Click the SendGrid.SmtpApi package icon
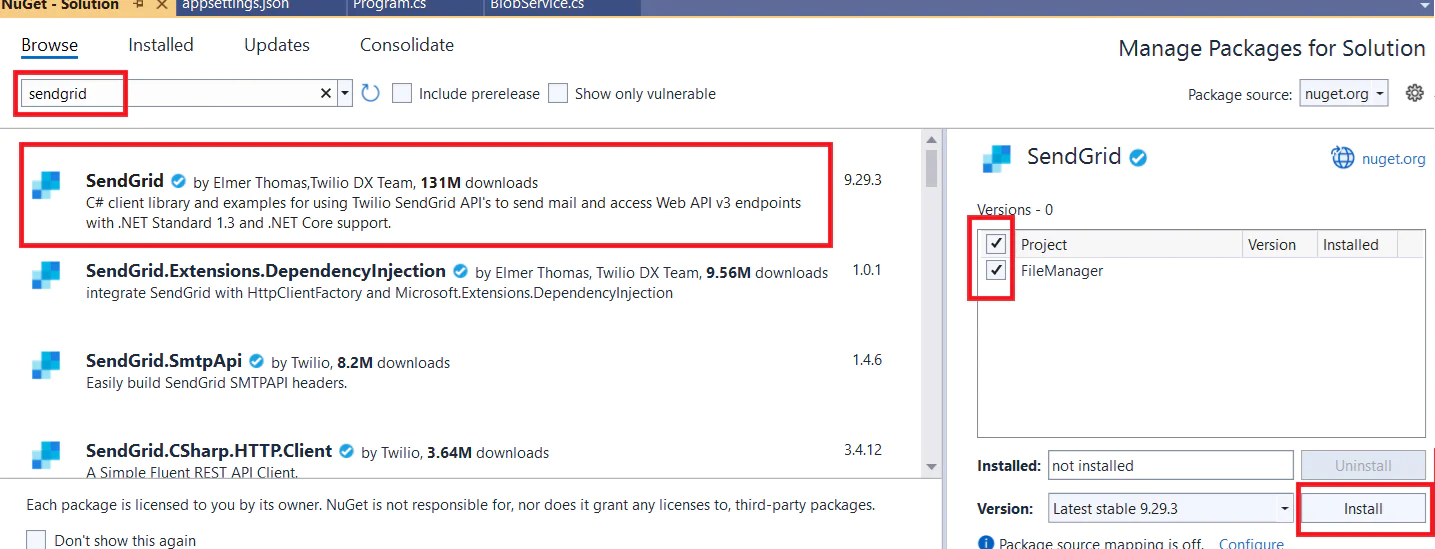Image resolution: width=1435 pixels, height=549 pixels. pos(46,366)
